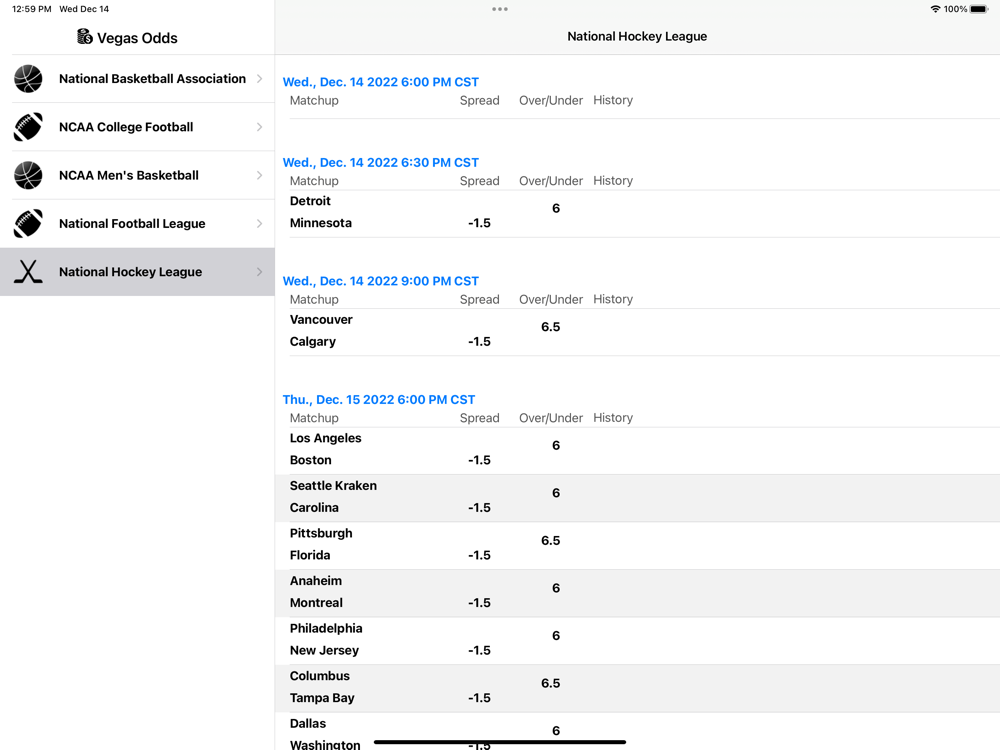Tap the three-dot multitasking indicator
The width and height of the screenshot is (1000, 750).
coord(500,9)
